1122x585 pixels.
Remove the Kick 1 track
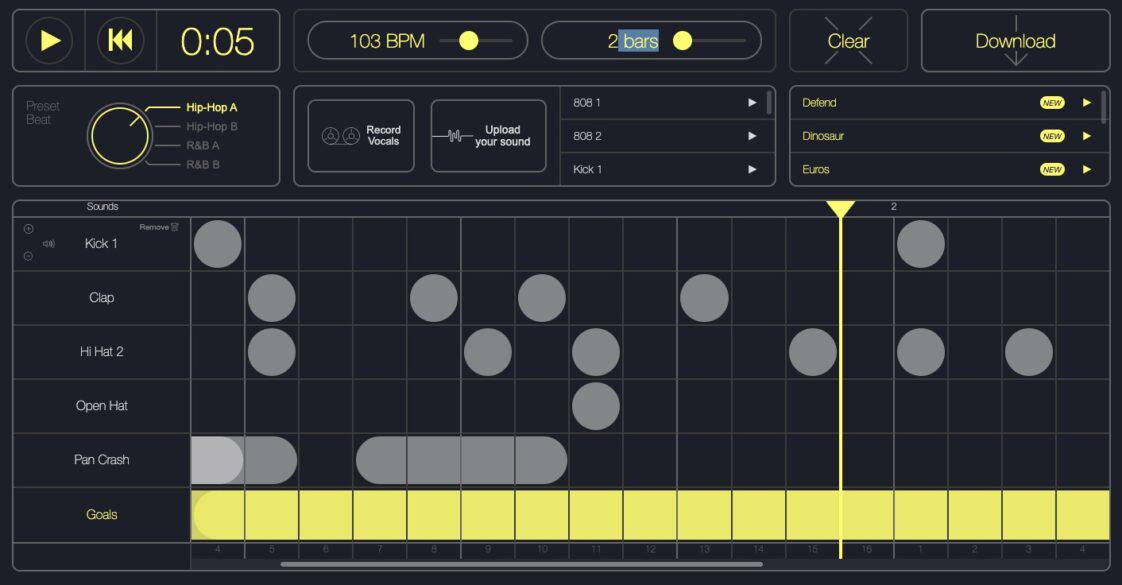159,226
